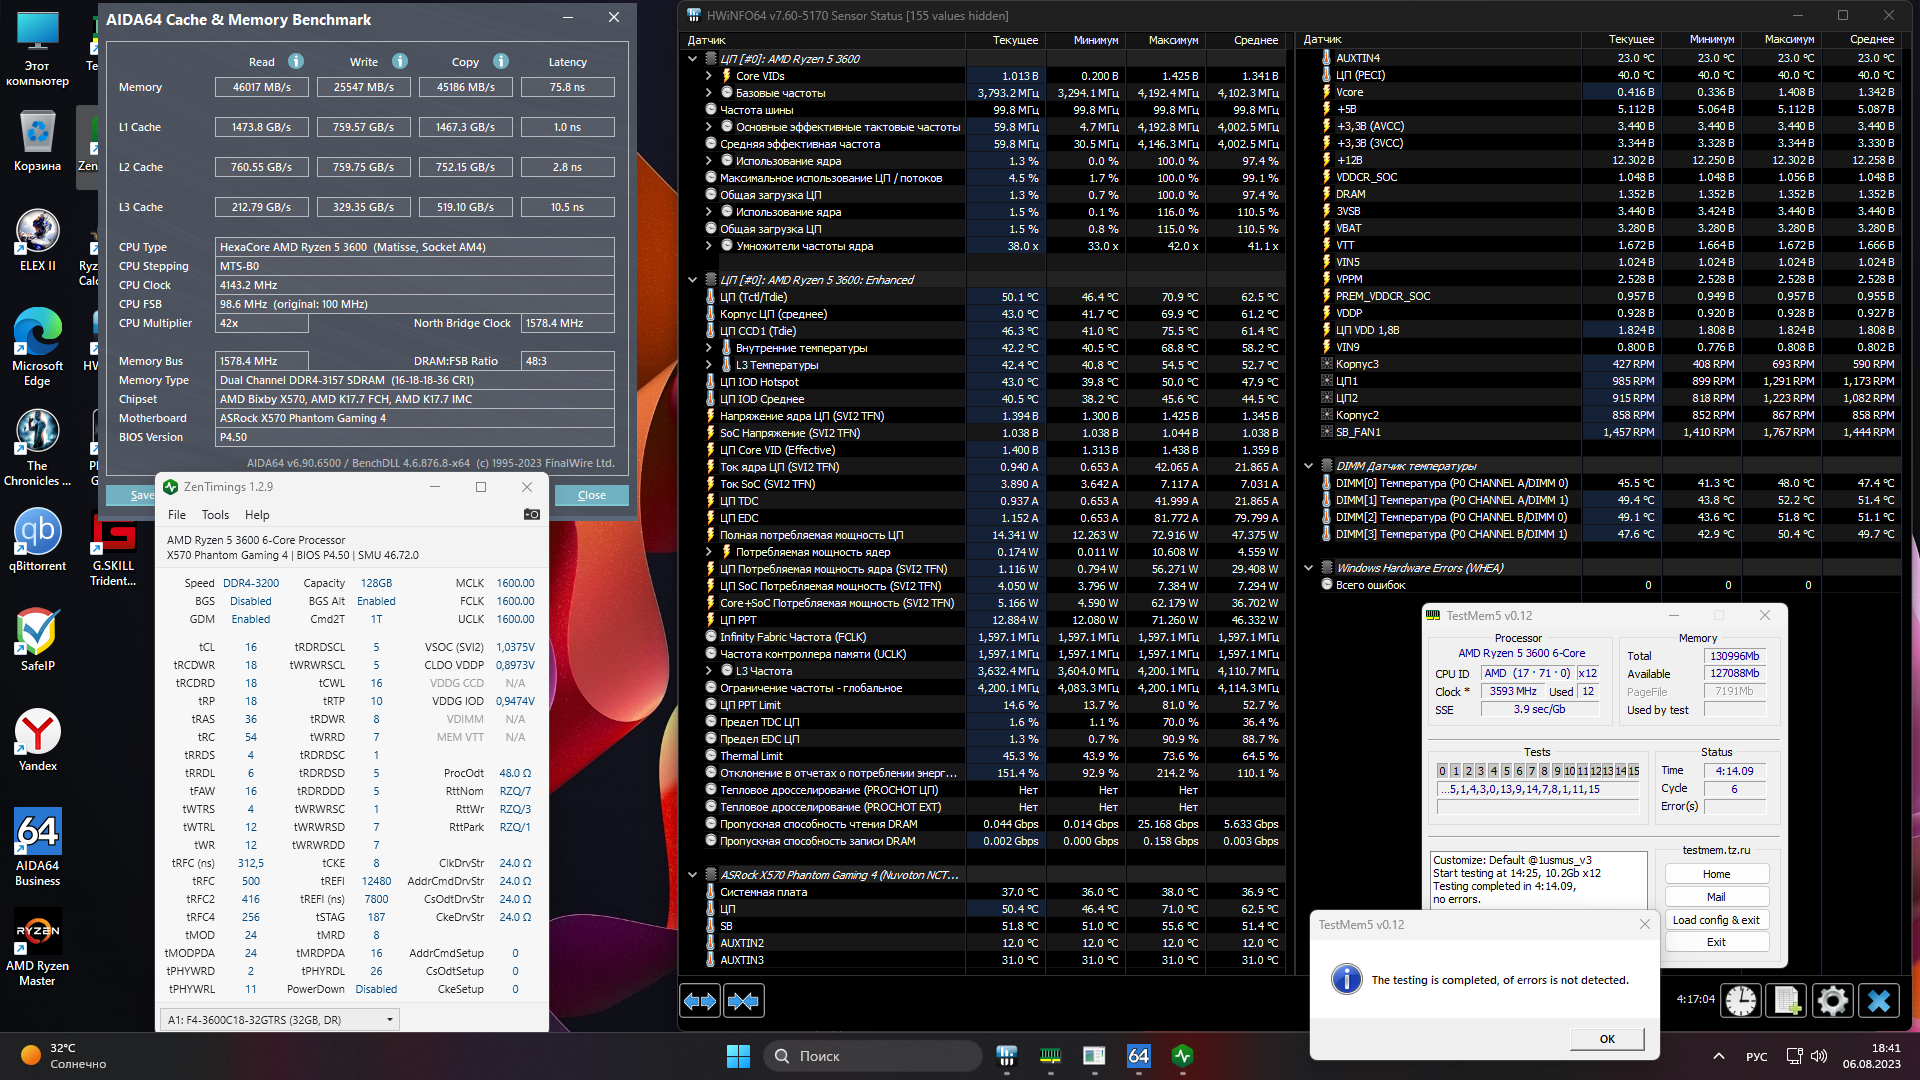Open the File menu in ZenTimings

(176, 515)
